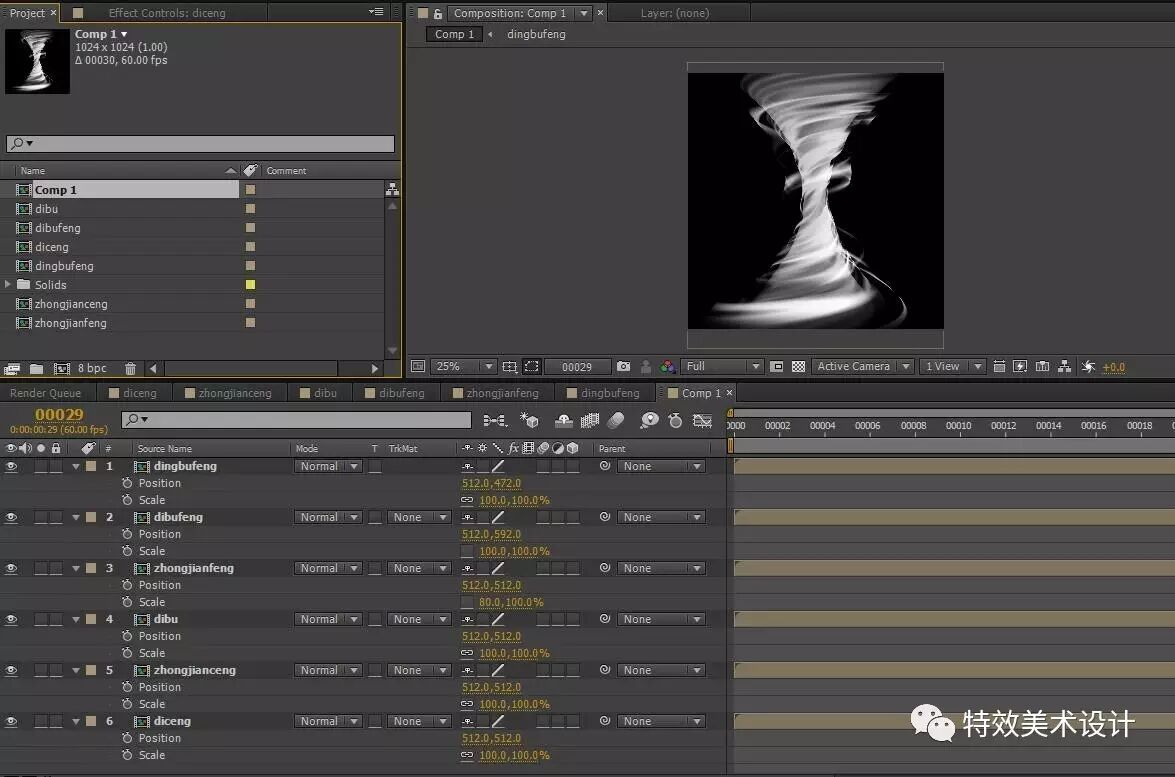Toggle scale constrain link for zhongjianfeng
The width and height of the screenshot is (1175, 777).
[x=467, y=602]
